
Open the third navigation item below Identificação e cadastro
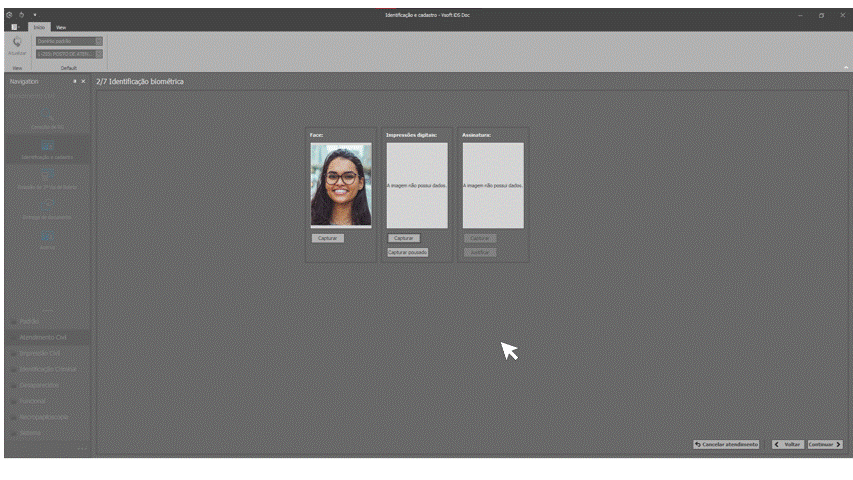point(47,179)
